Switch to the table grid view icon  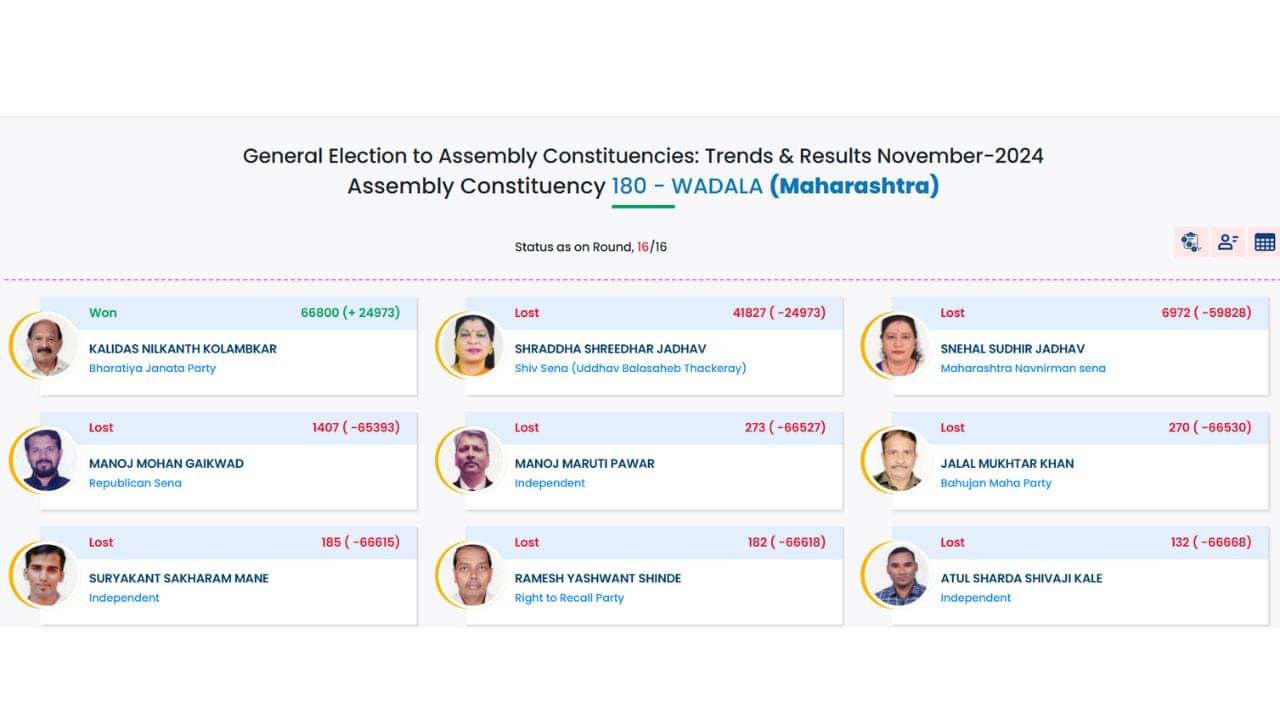1265,242
